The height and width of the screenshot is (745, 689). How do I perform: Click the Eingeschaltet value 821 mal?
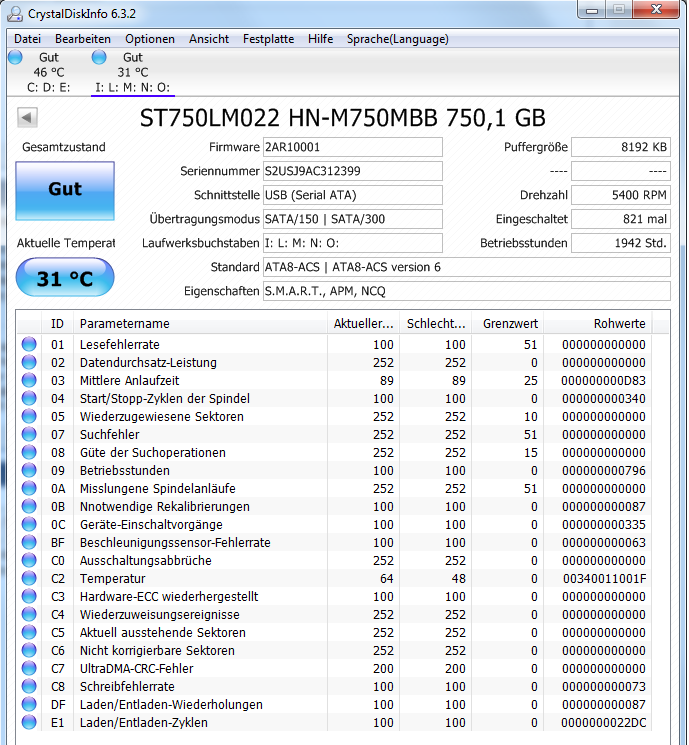[621, 219]
